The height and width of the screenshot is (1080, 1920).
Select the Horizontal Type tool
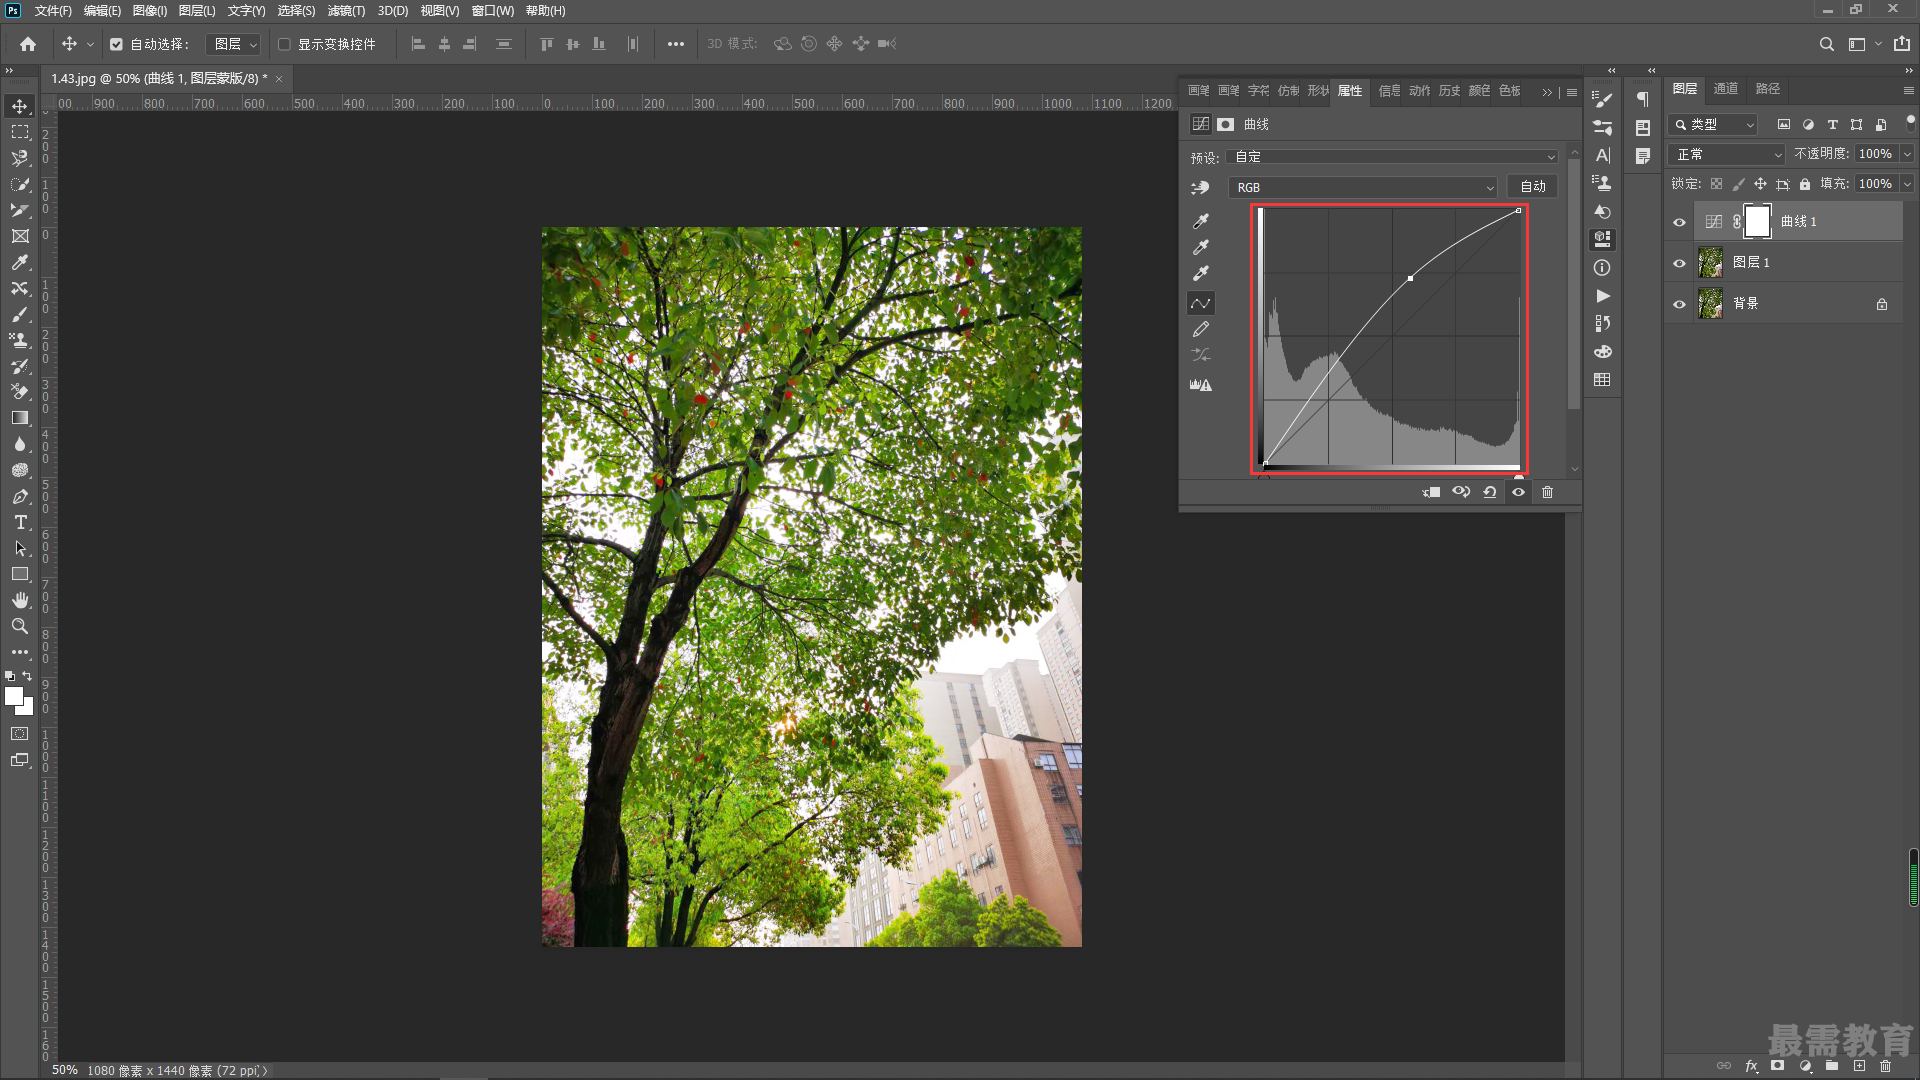click(x=20, y=522)
